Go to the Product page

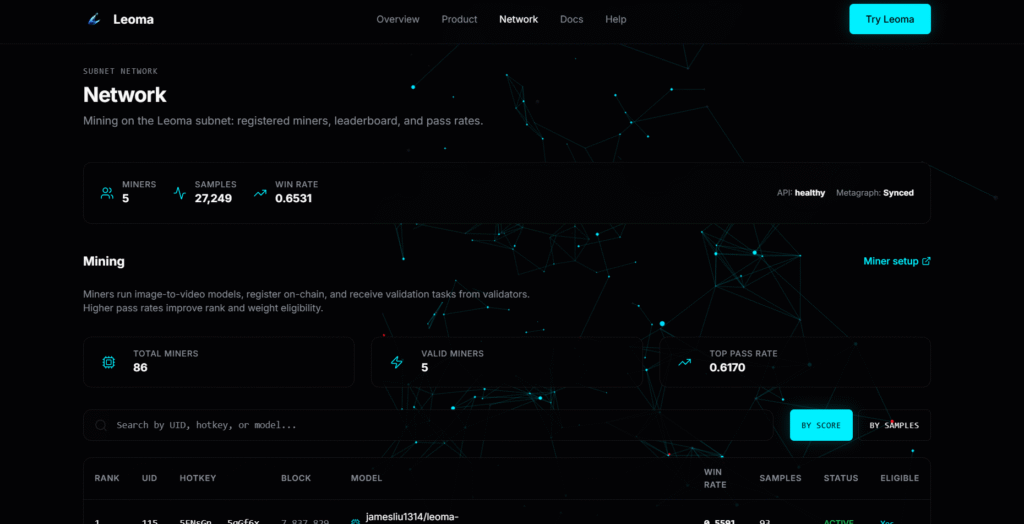459,19
